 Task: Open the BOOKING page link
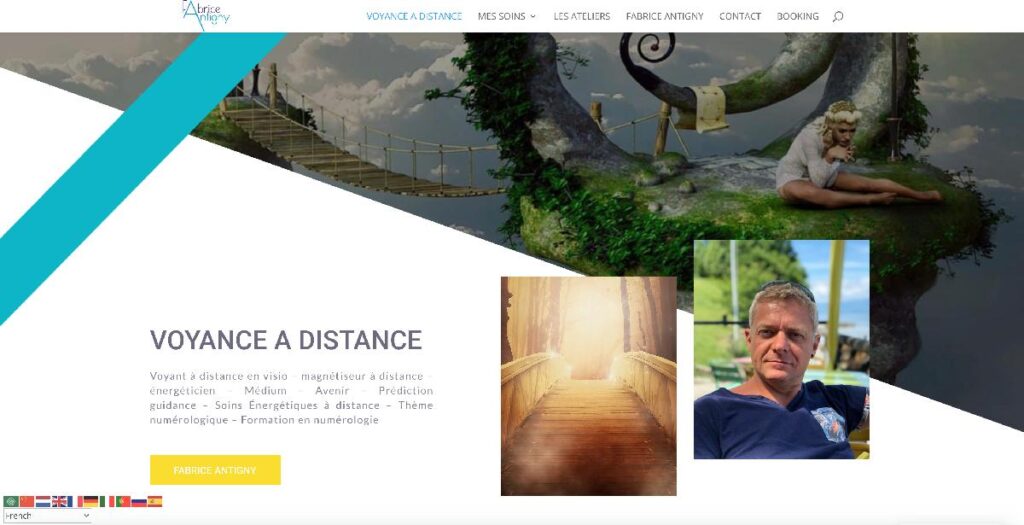[x=797, y=16]
